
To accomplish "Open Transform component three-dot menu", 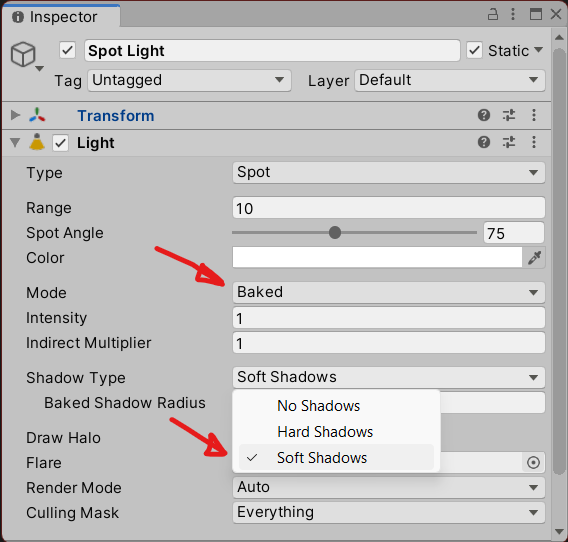I will (x=534, y=115).
